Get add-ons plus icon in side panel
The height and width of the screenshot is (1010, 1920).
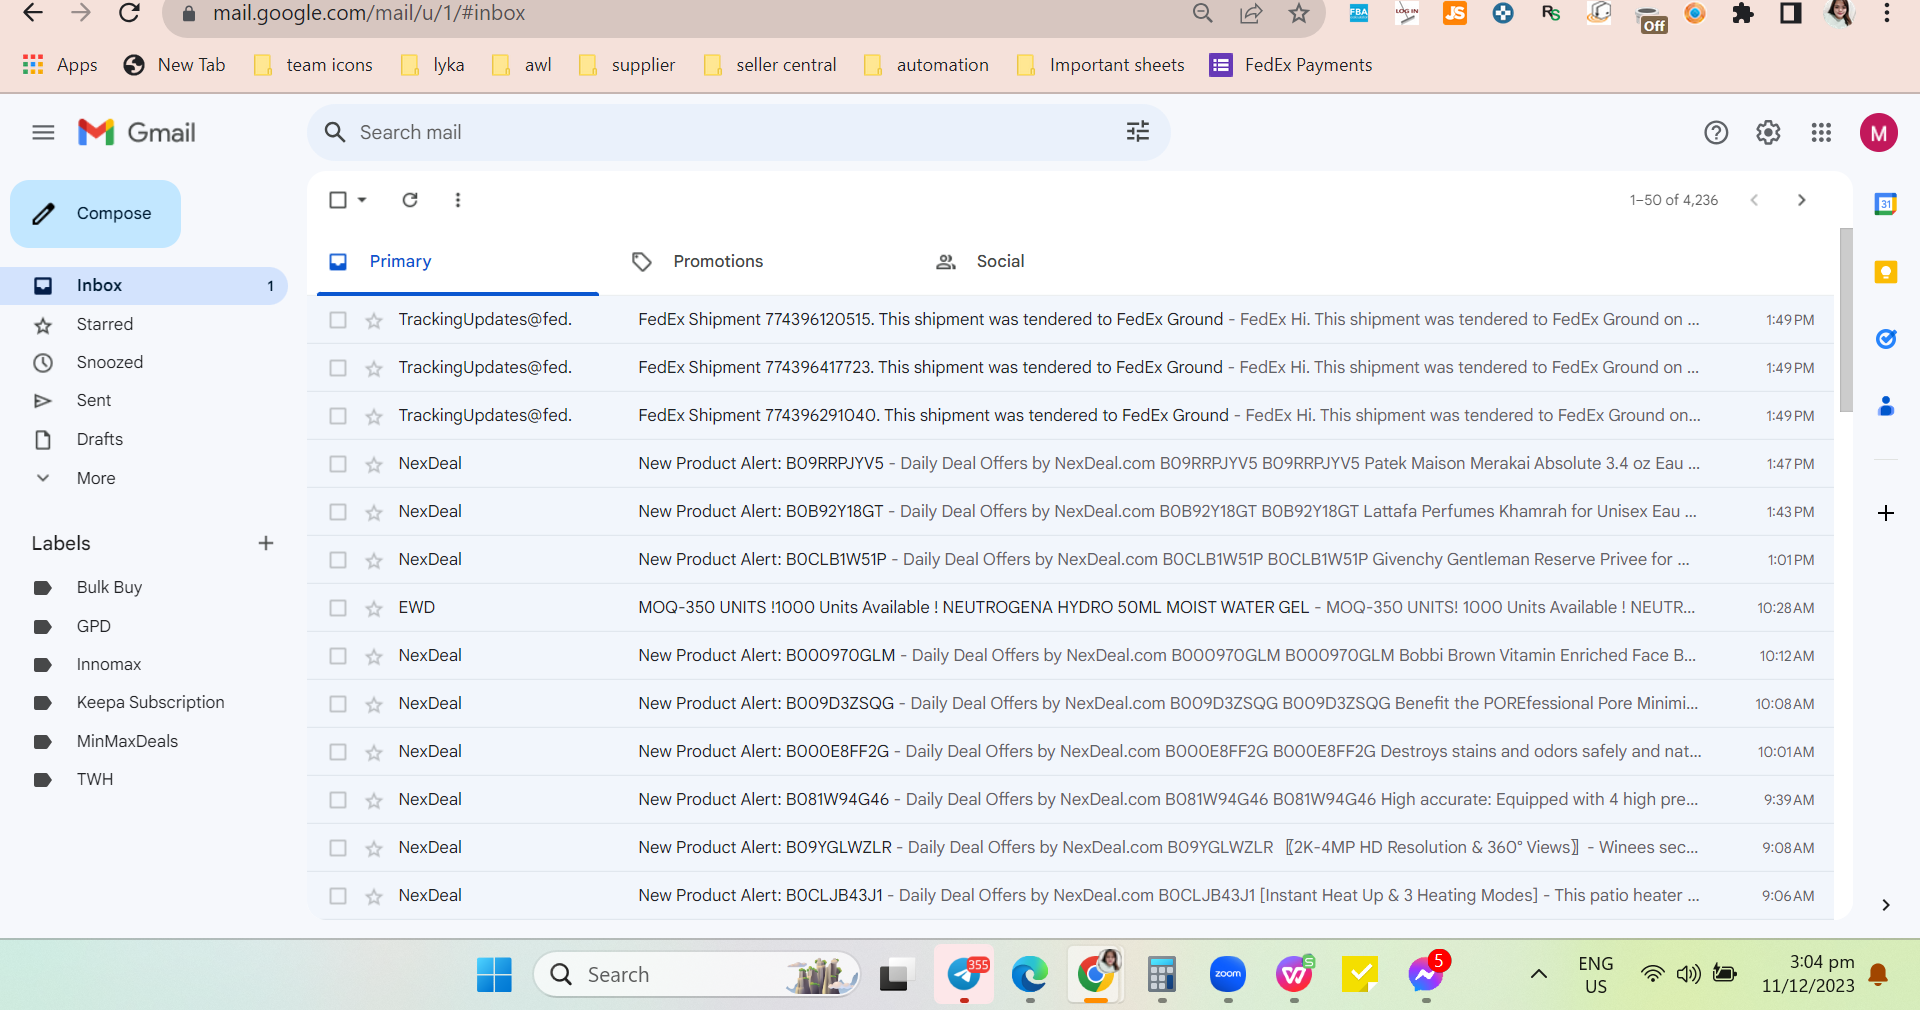[1886, 513]
